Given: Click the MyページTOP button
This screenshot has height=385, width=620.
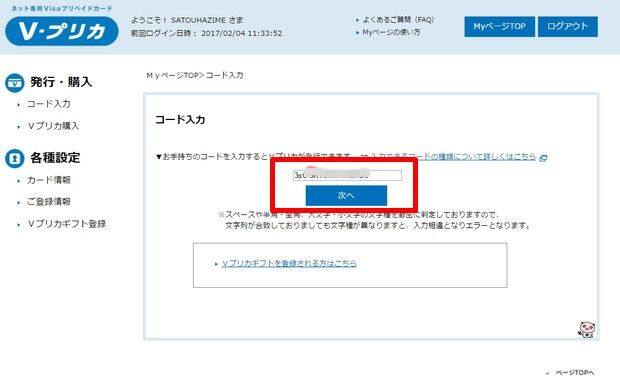Looking at the screenshot, I should (499, 26).
